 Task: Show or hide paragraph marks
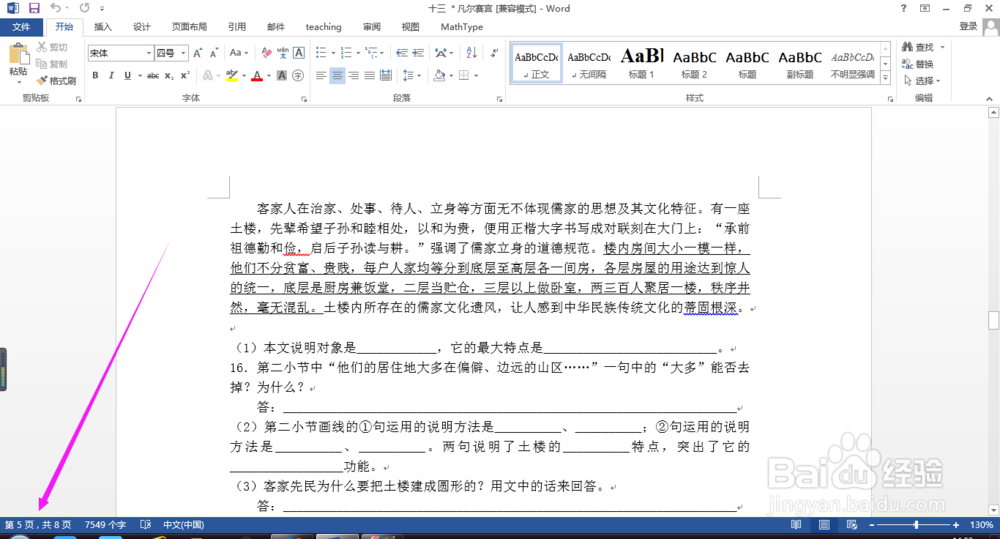[x=494, y=53]
